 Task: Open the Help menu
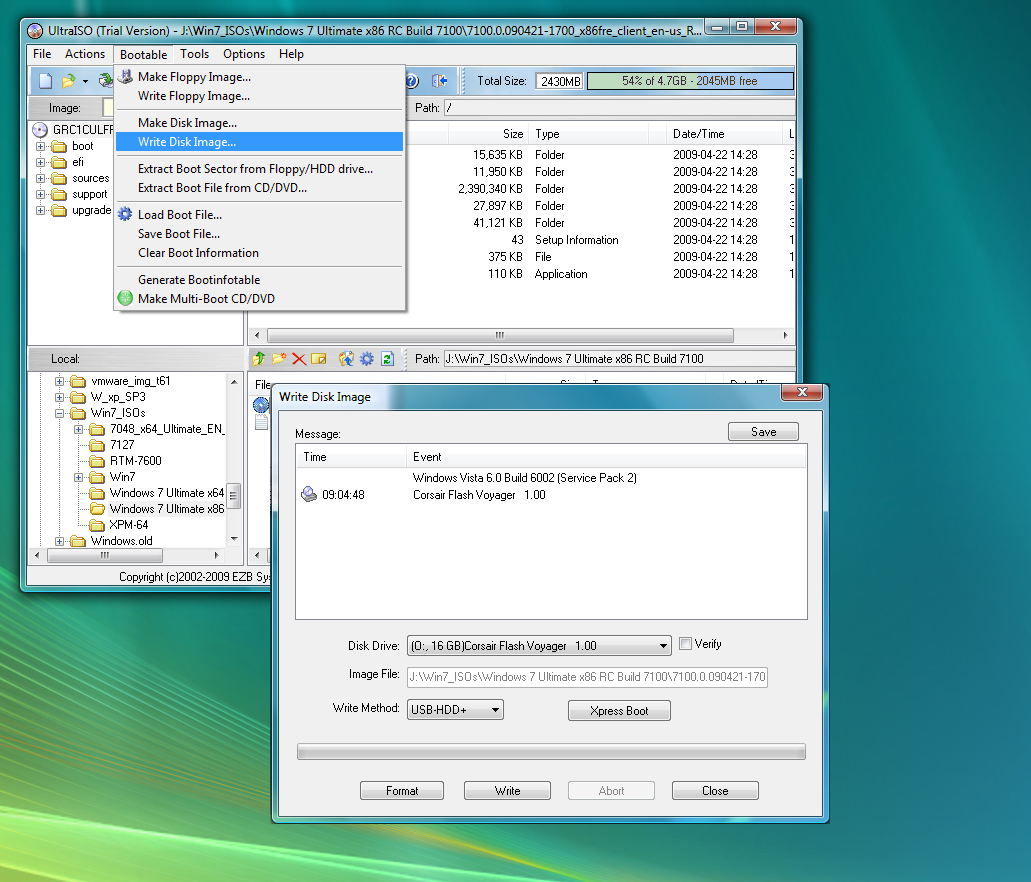tap(291, 54)
